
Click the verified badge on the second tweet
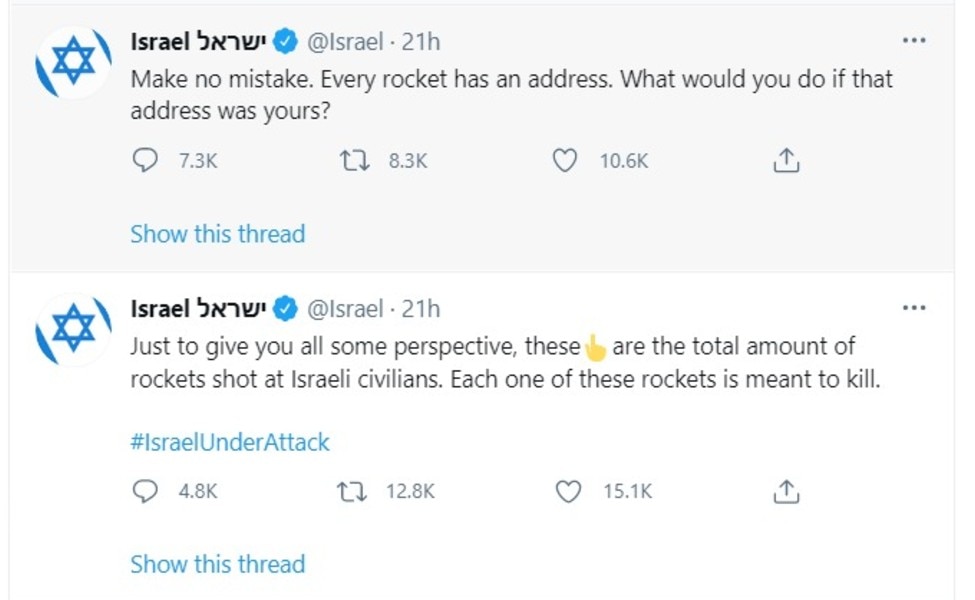coord(285,308)
